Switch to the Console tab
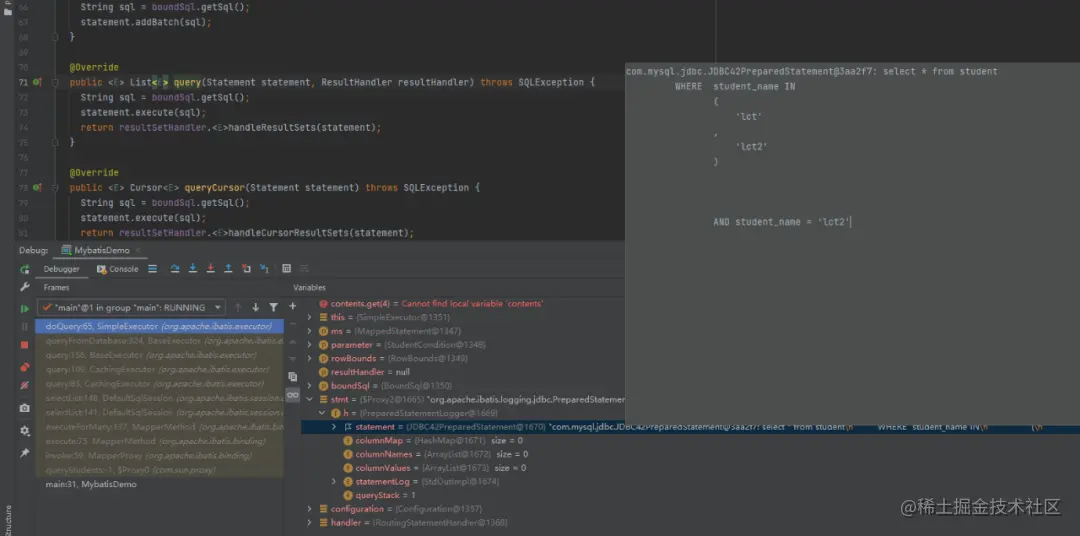 pyautogui.click(x=118, y=269)
